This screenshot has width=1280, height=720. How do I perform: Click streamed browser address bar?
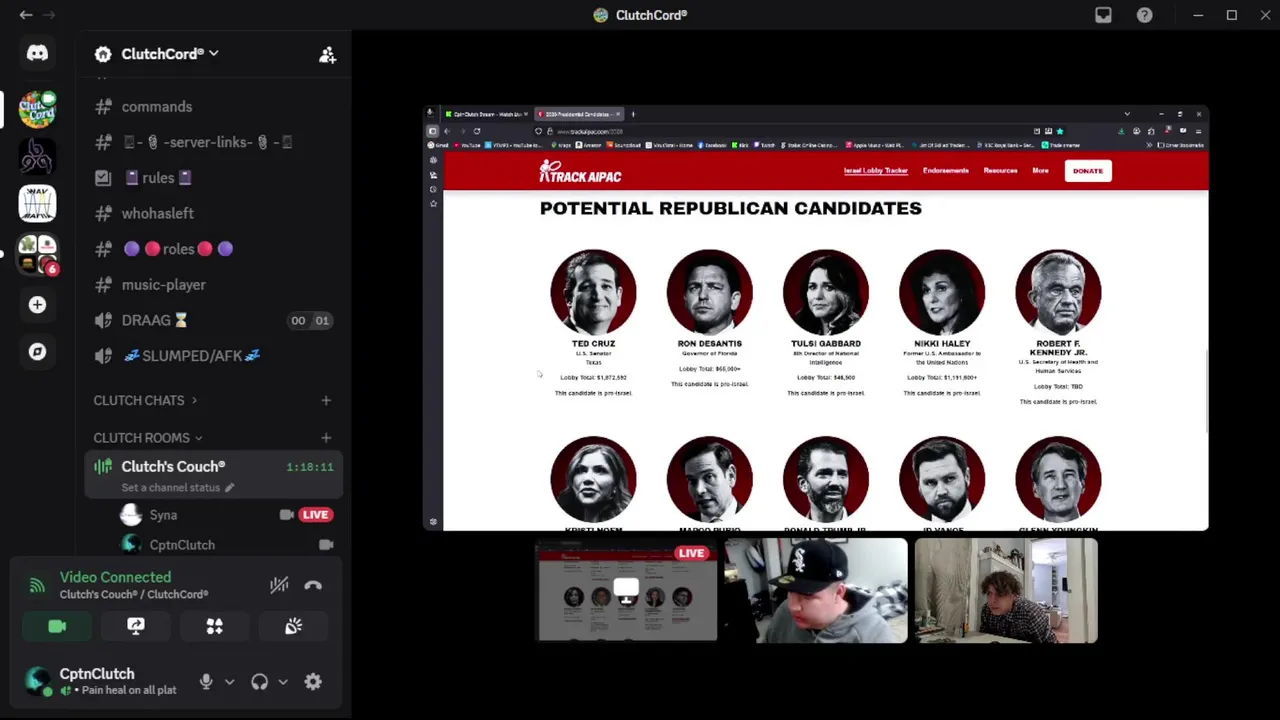(780, 131)
